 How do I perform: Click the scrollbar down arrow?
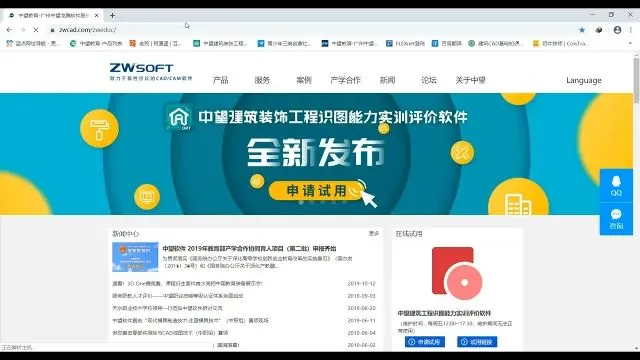point(636,348)
